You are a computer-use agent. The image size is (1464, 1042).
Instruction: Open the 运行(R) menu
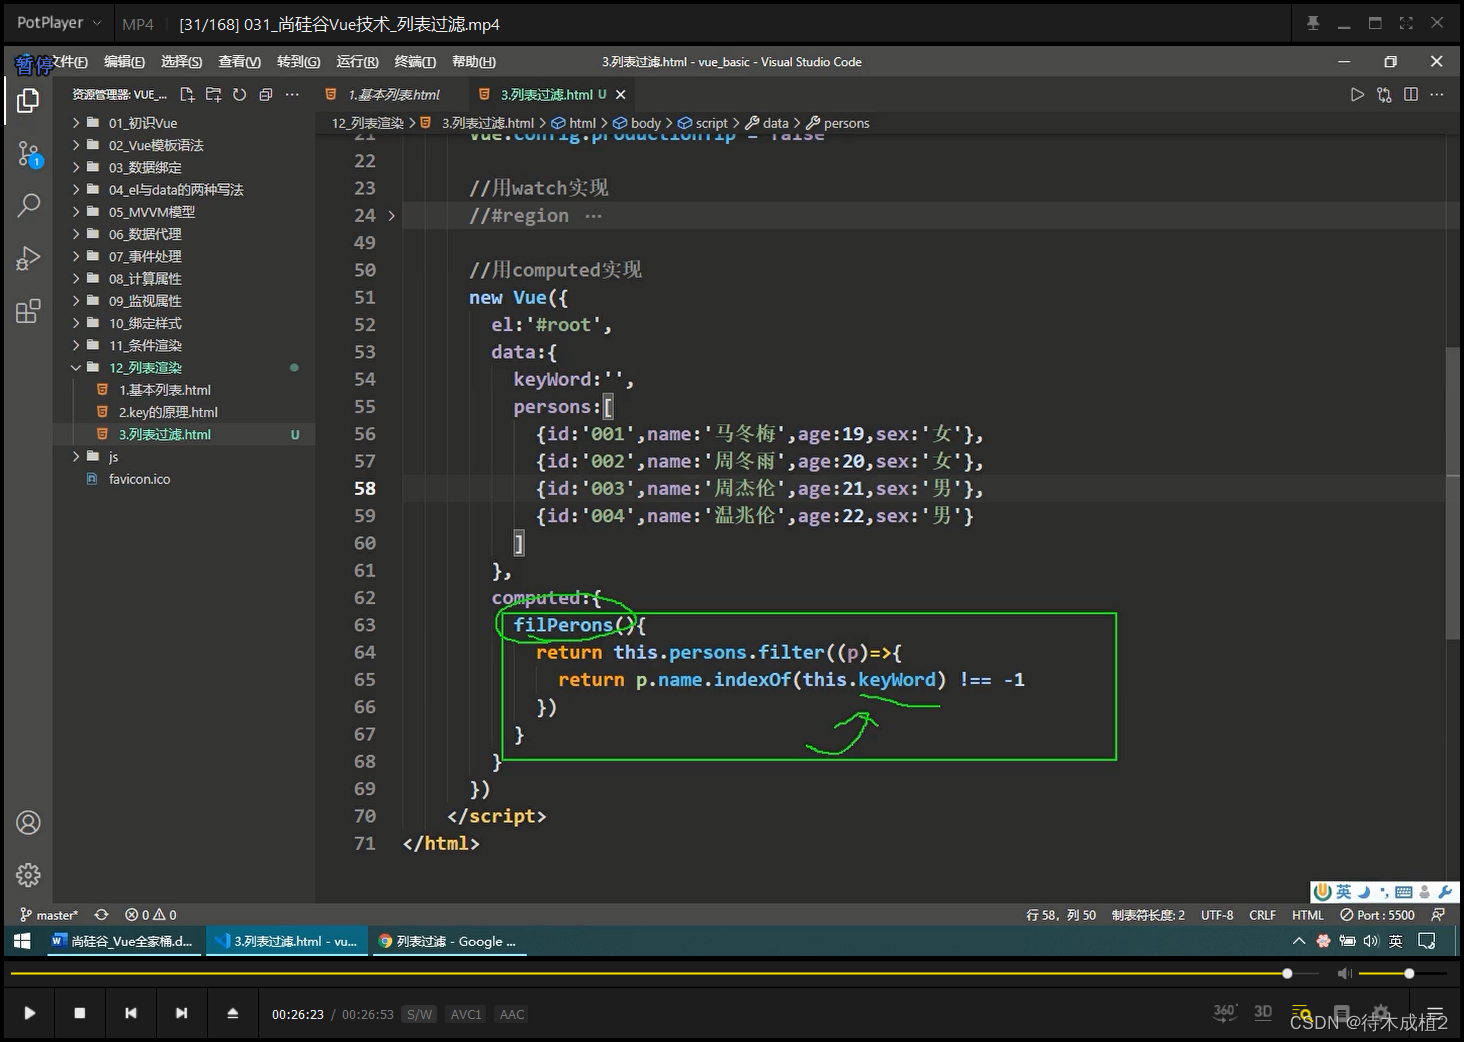coord(358,62)
